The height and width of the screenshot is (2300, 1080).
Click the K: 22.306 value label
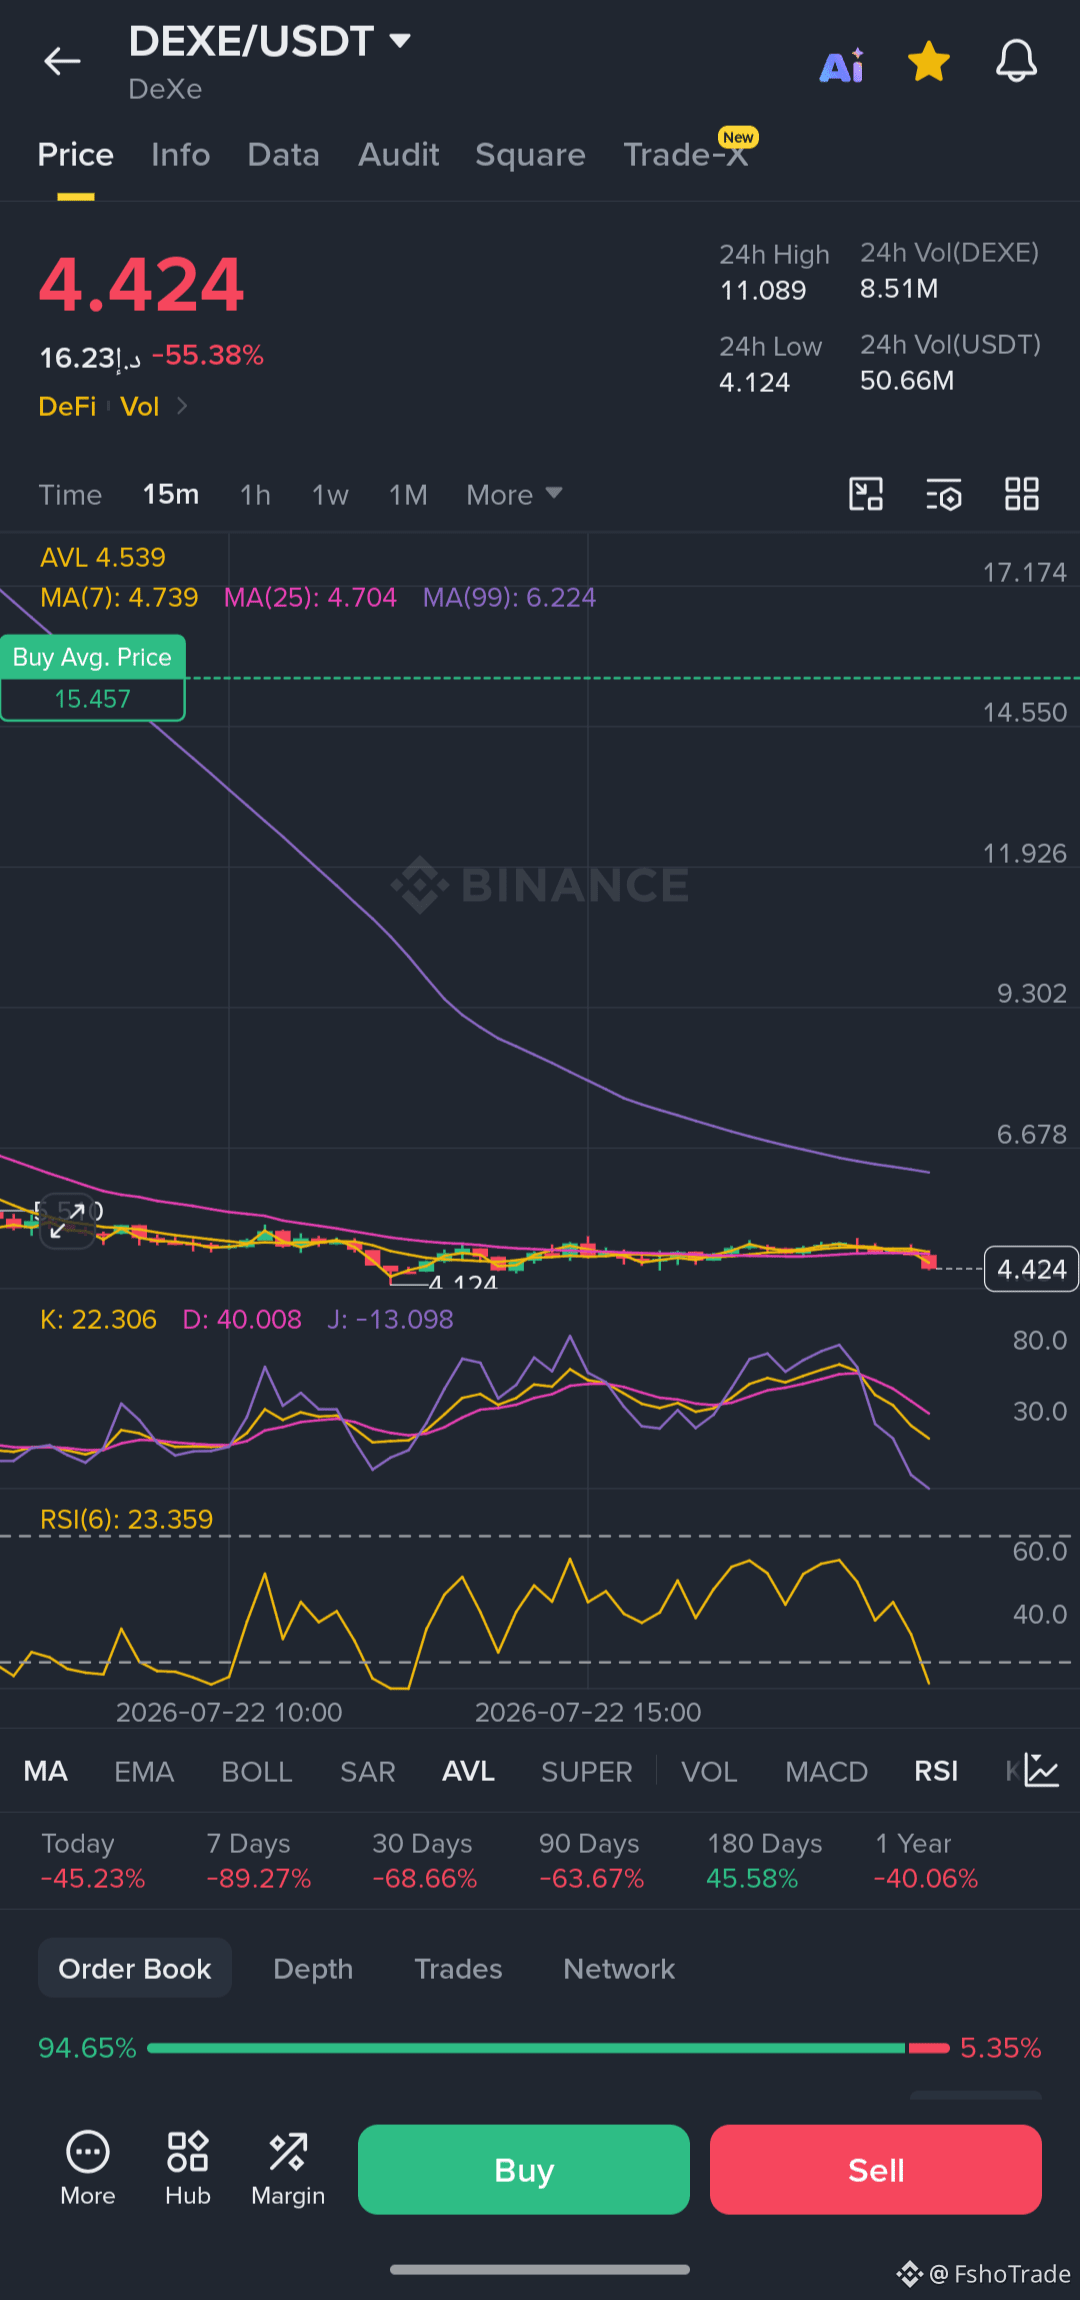tap(98, 1319)
